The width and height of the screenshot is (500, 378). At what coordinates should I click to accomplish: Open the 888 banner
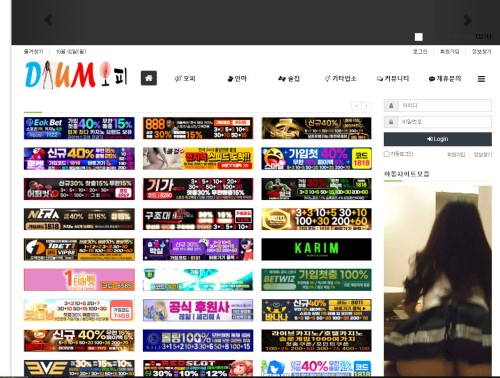pyautogui.click(x=198, y=128)
